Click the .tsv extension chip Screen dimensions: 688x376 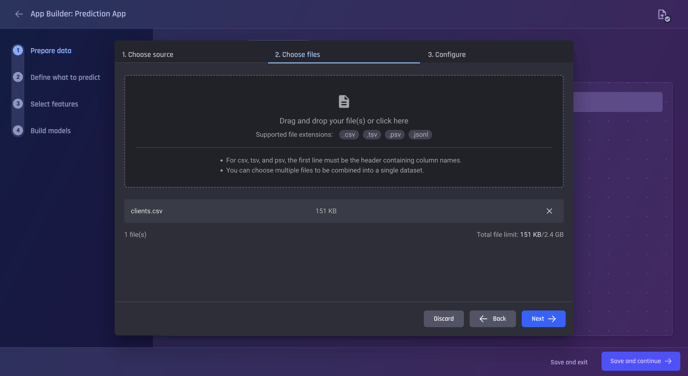coord(372,135)
